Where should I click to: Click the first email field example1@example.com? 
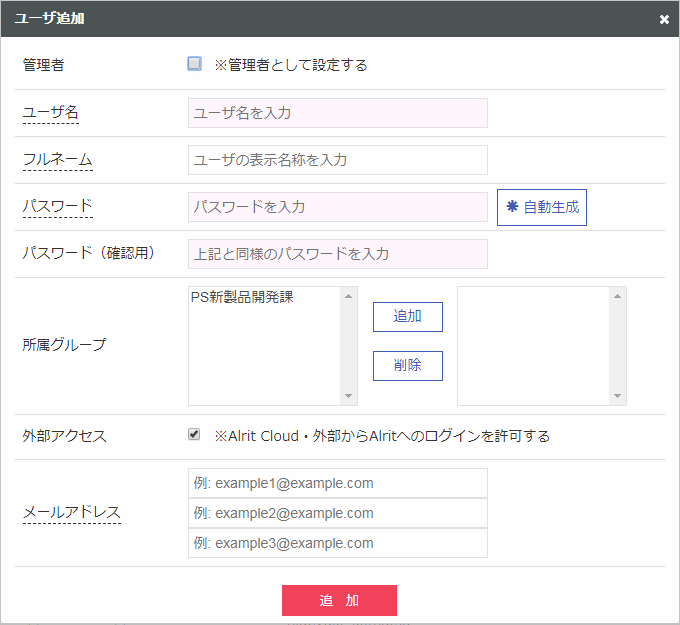tap(337, 483)
